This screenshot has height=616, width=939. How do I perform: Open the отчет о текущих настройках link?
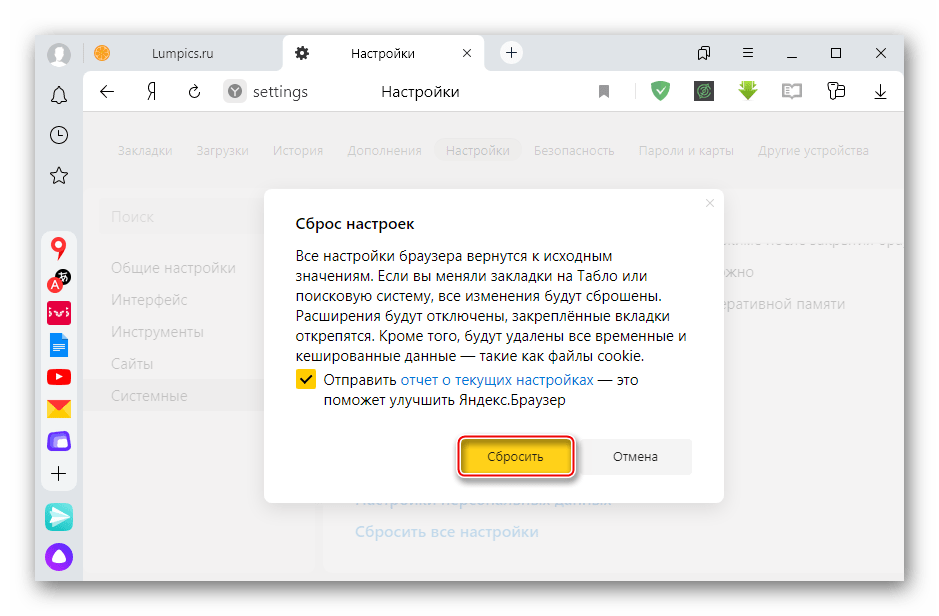point(497,380)
